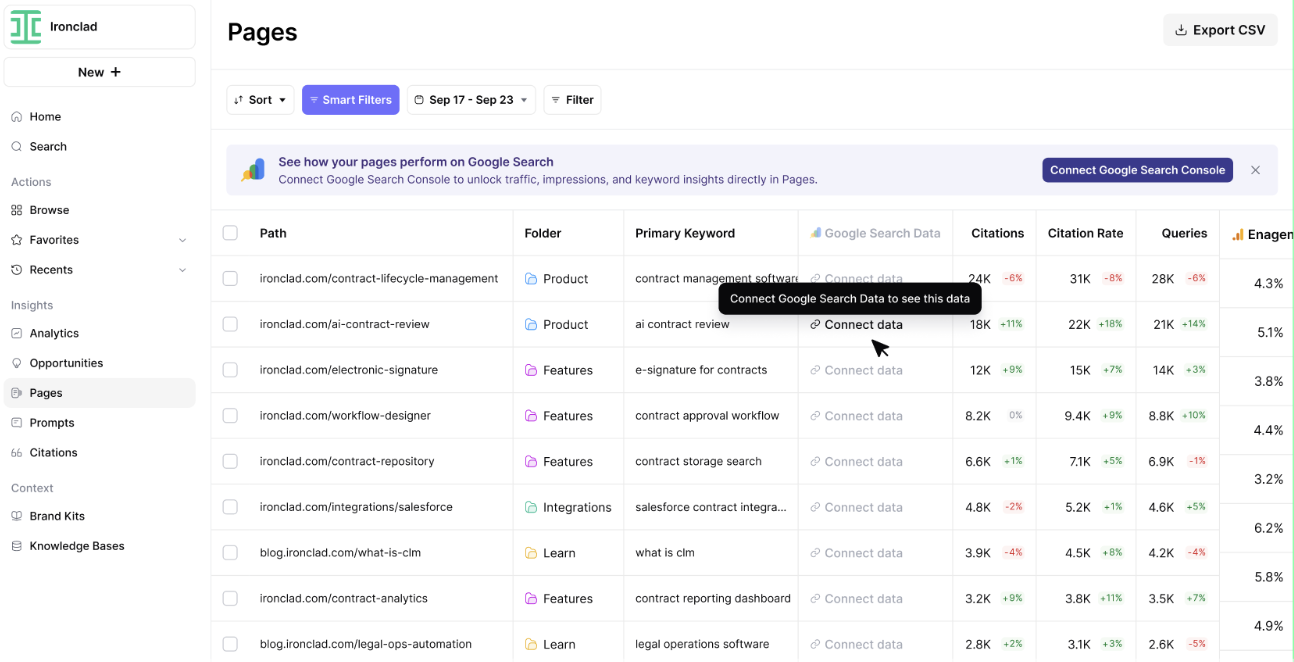Image resolution: width=1294 pixels, height=662 pixels.
Task: Click the Home house icon in sidebar
Action: [16, 117]
